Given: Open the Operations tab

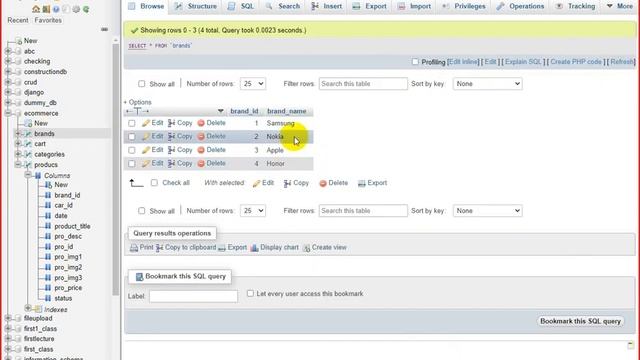Looking at the screenshot, I should pyautogui.click(x=520, y=6).
